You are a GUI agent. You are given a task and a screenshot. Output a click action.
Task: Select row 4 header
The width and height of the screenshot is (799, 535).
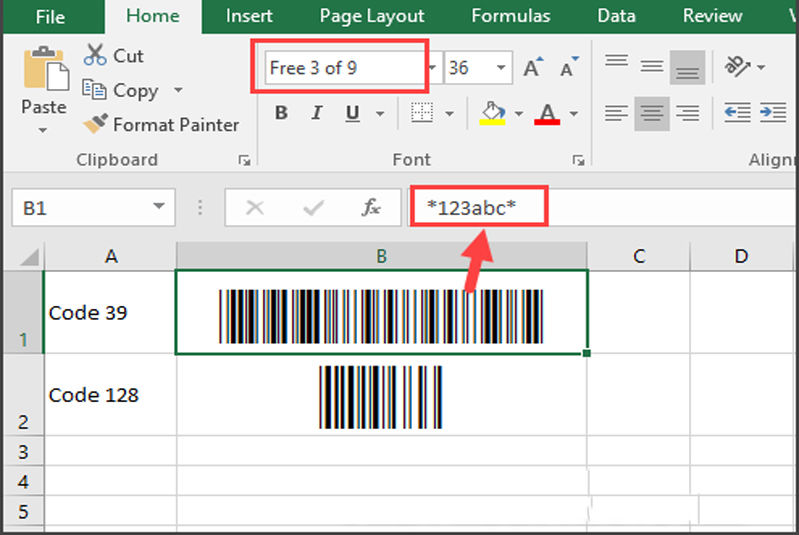point(22,481)
